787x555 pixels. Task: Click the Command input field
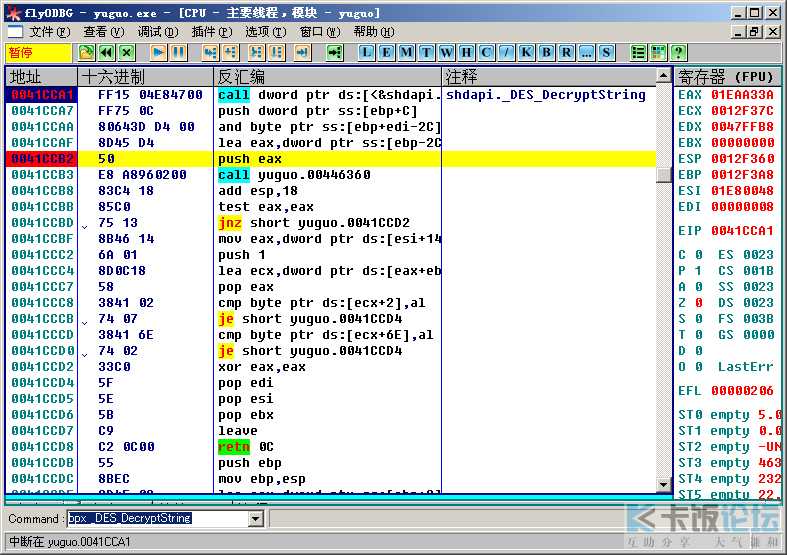158,518
